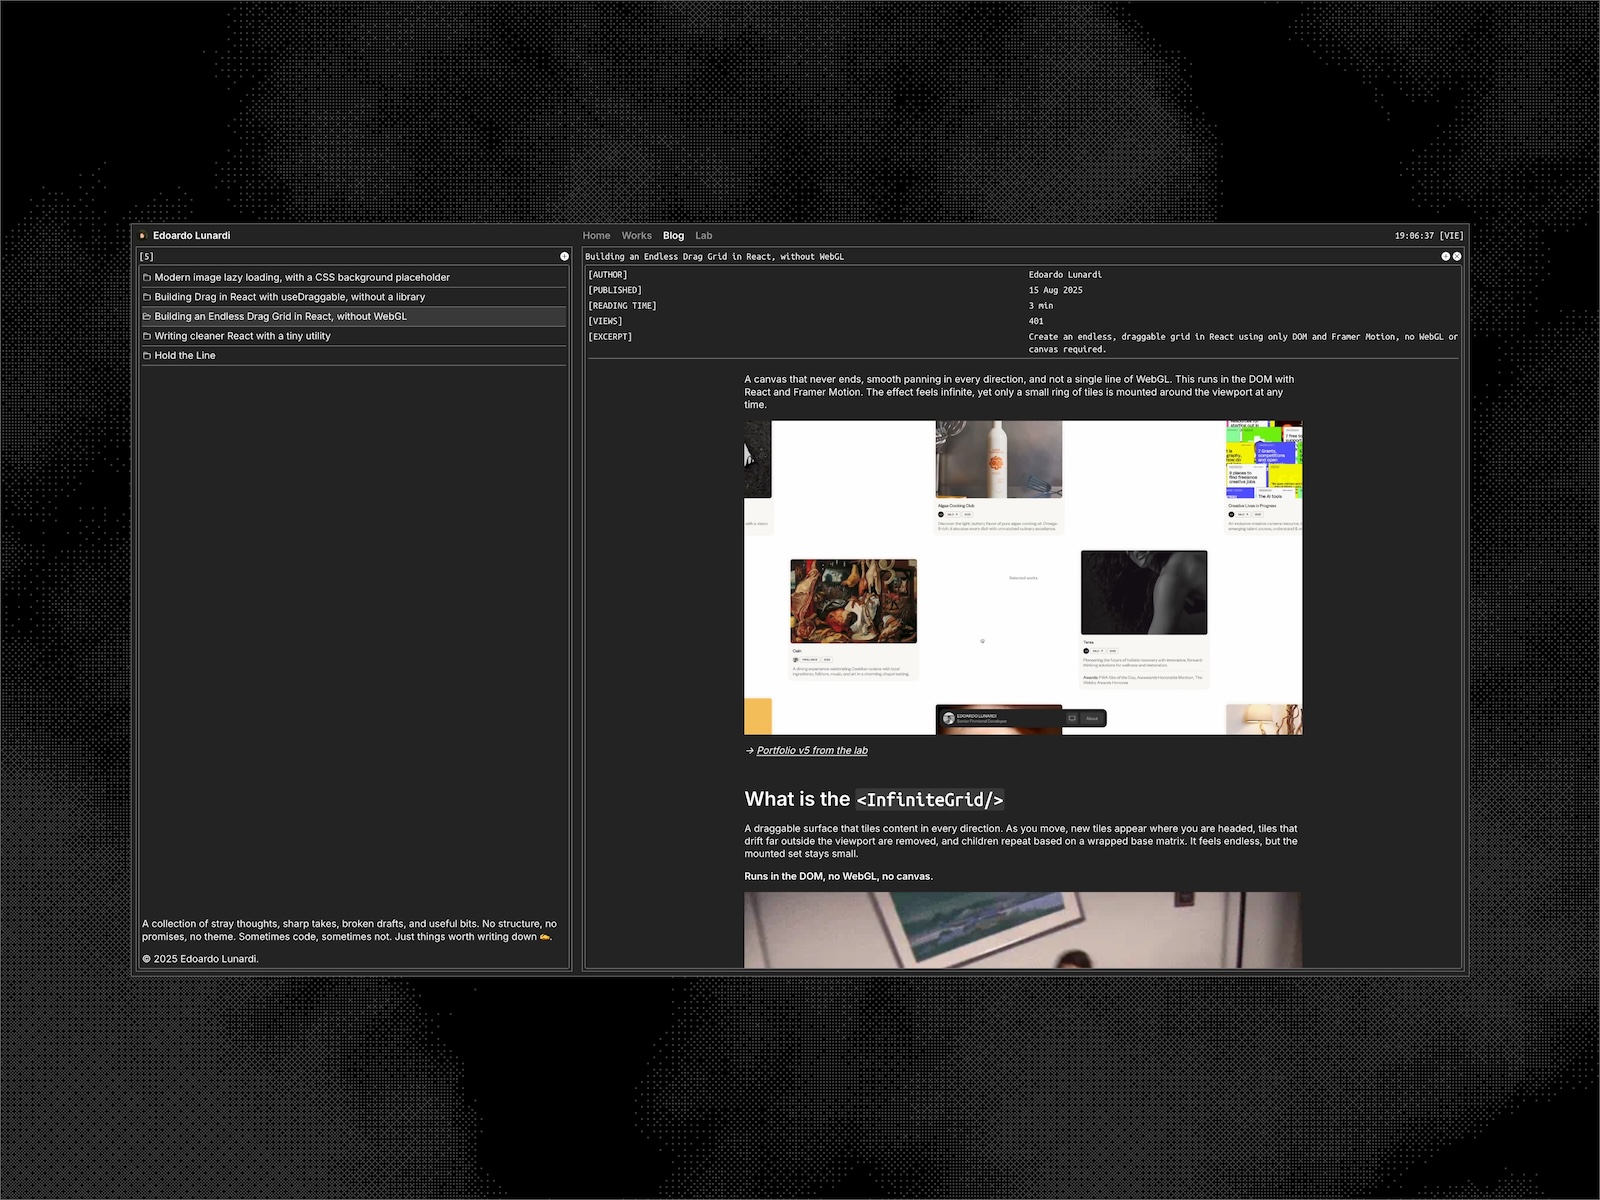Open the Home navigation item
Screen dimensions: 1600x1200
click(596, 236)
